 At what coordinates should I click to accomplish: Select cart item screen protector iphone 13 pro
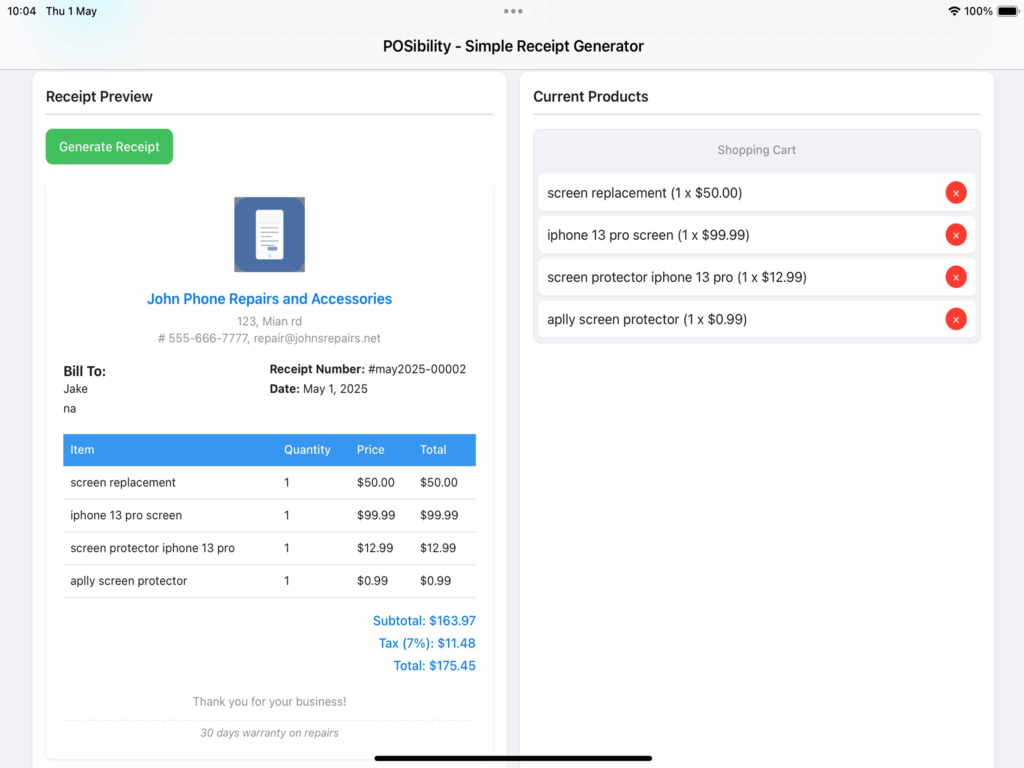point(756,277)
